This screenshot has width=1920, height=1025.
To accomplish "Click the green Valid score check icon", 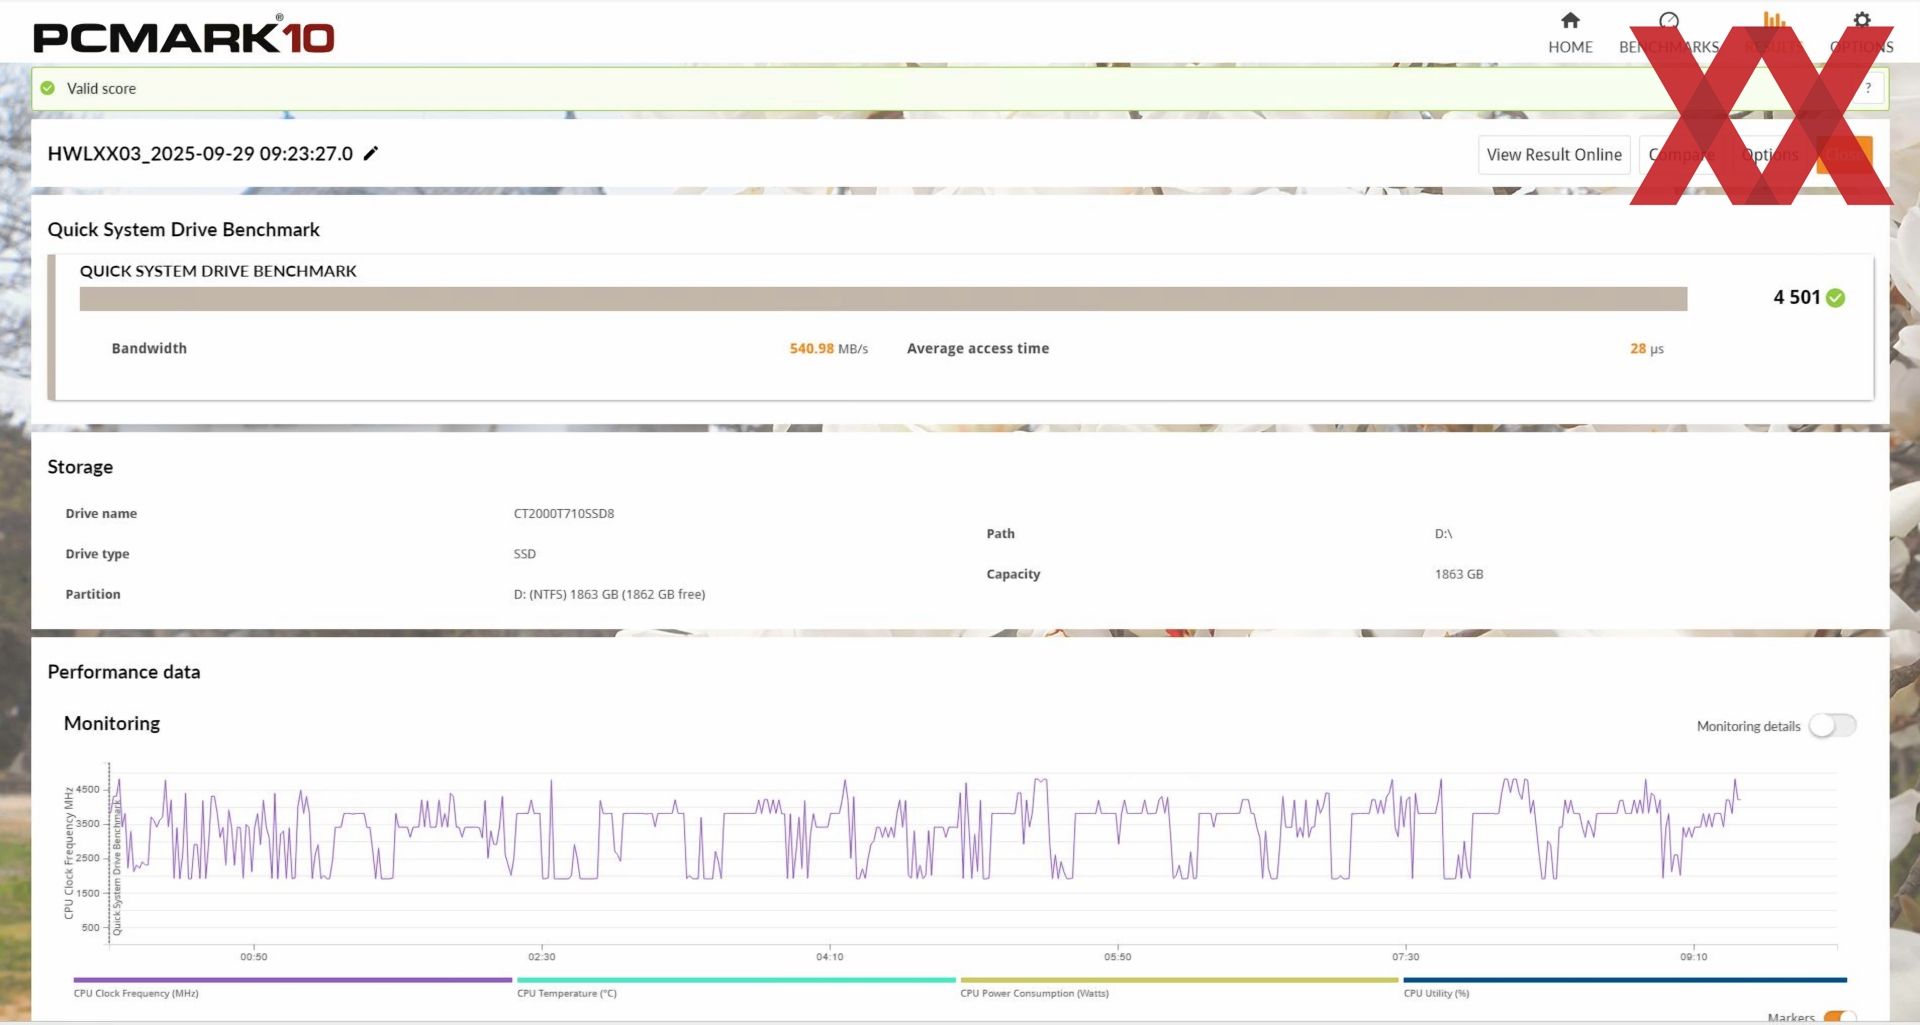I will click(x=48, y=88).
